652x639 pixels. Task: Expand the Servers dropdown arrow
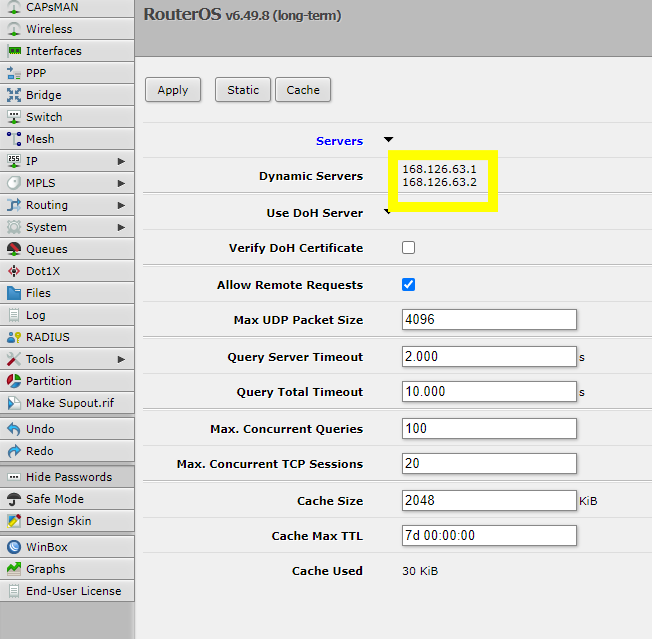point(388,140)
